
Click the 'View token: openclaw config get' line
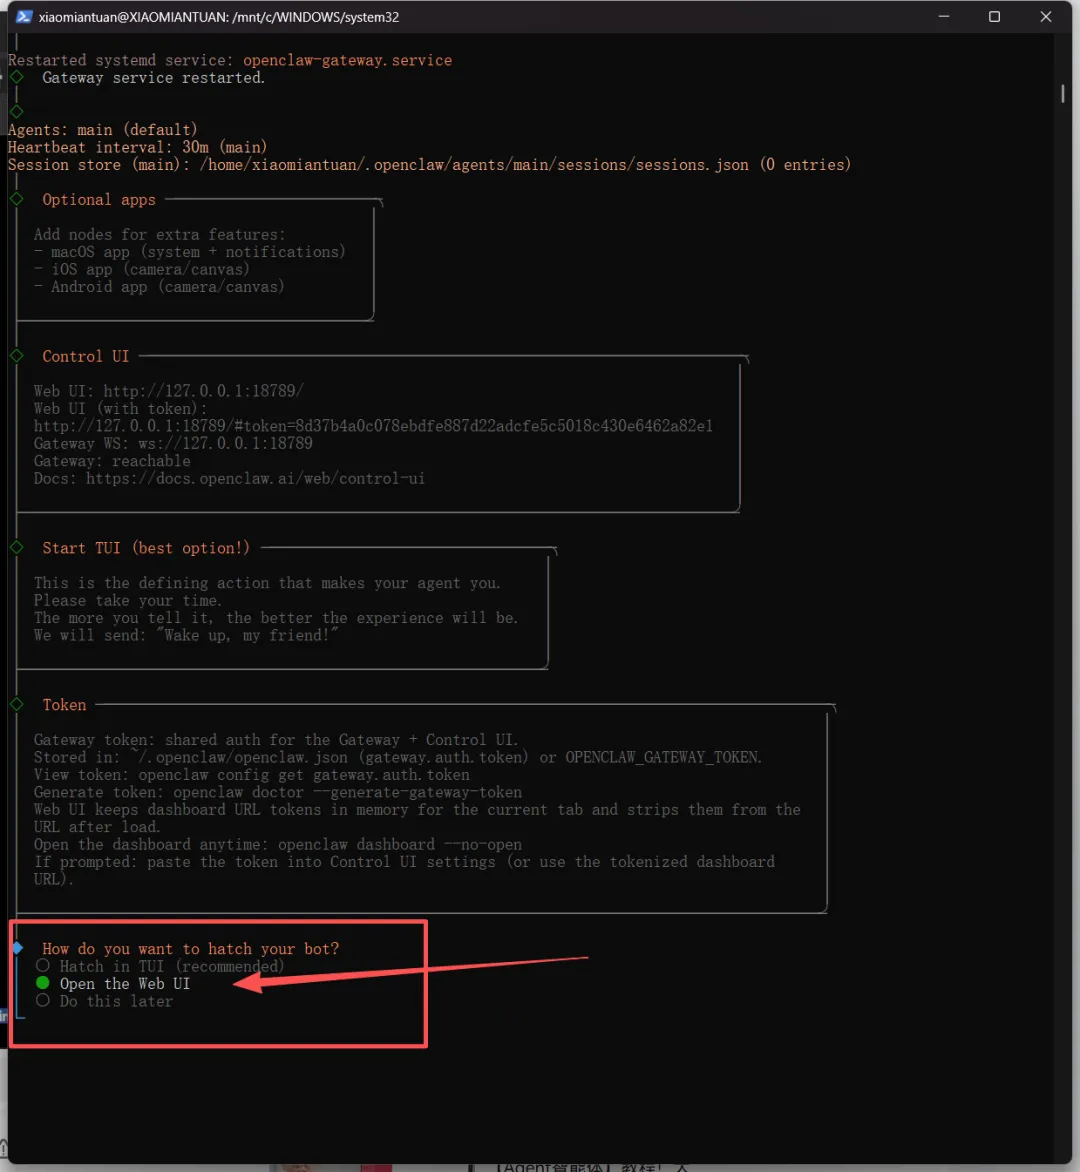(x=252, y=775)
